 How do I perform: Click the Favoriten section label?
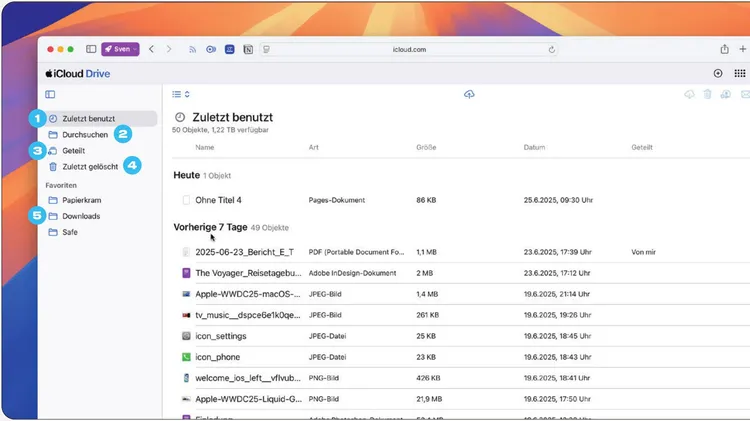61,185
